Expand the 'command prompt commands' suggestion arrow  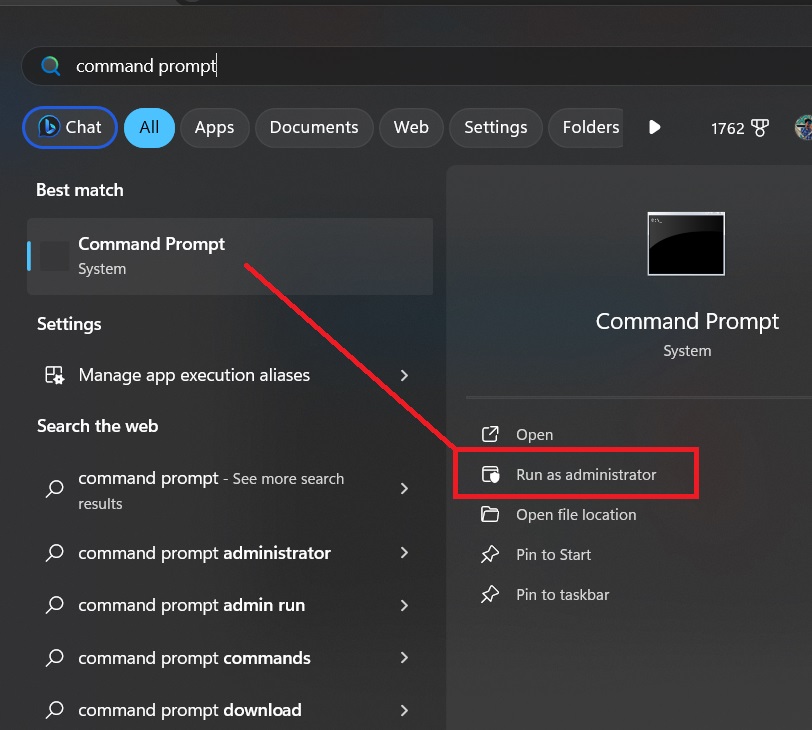tap(404, 658)
